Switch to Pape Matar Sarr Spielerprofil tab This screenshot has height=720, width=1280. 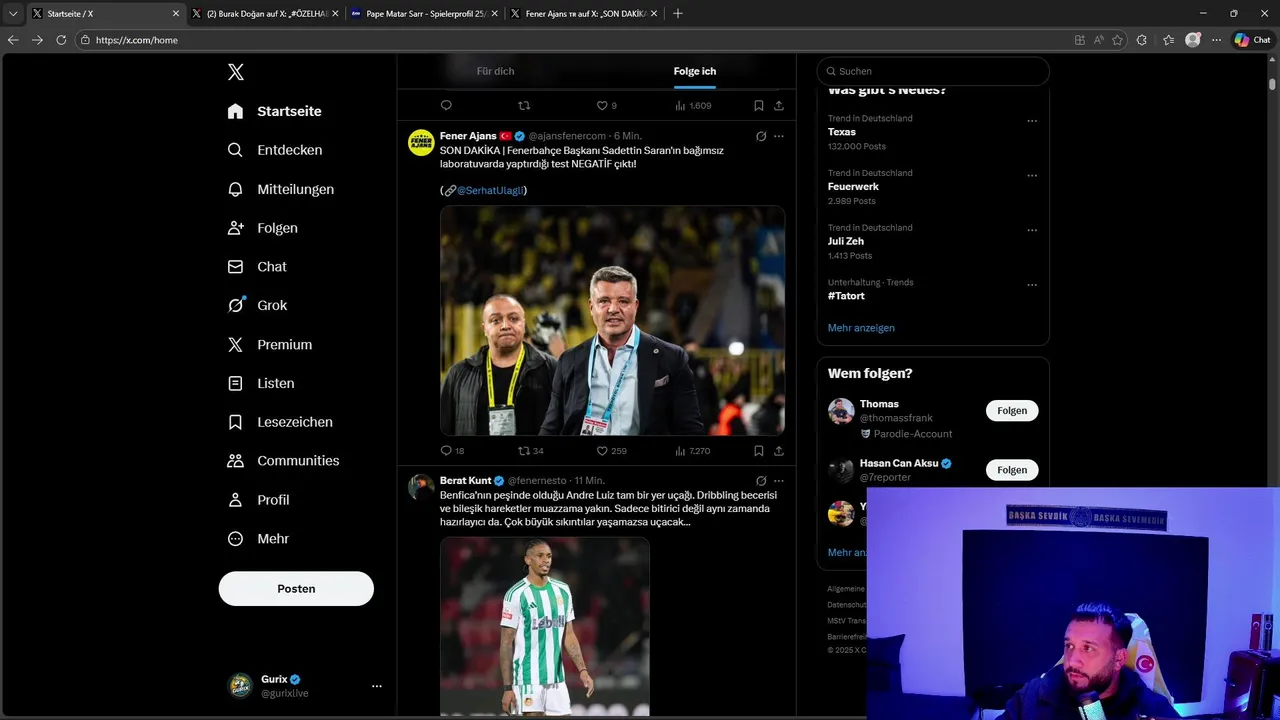[424, 14]
